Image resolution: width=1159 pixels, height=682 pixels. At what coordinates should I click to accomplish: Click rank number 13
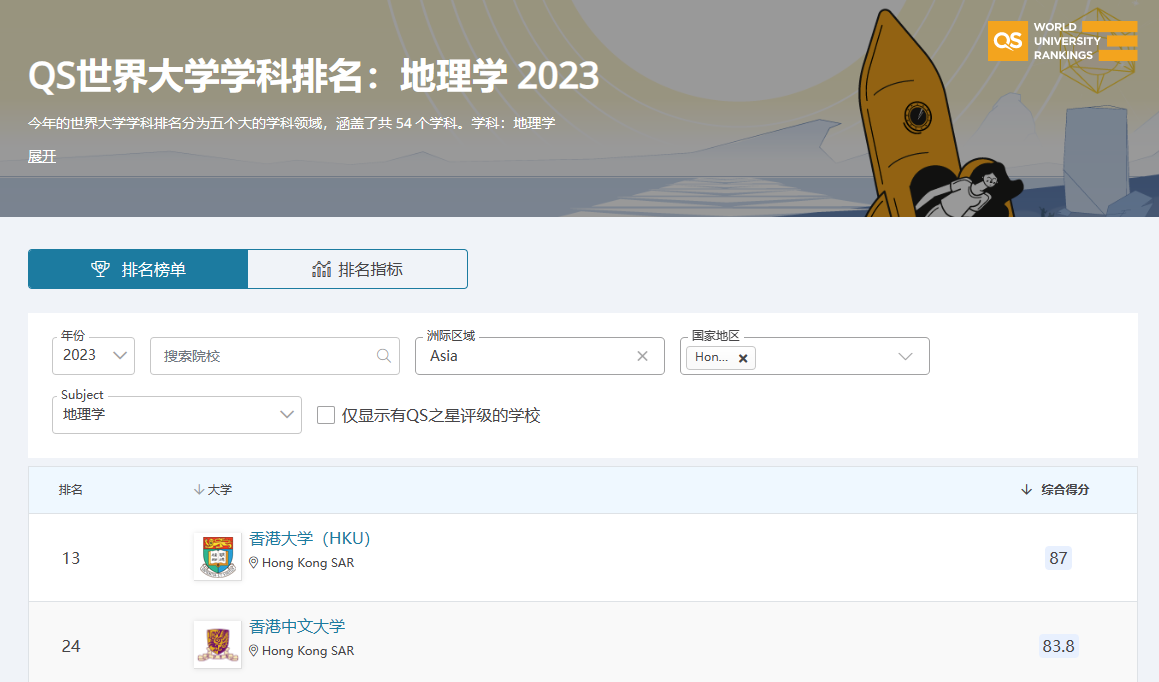click(71, 558)
